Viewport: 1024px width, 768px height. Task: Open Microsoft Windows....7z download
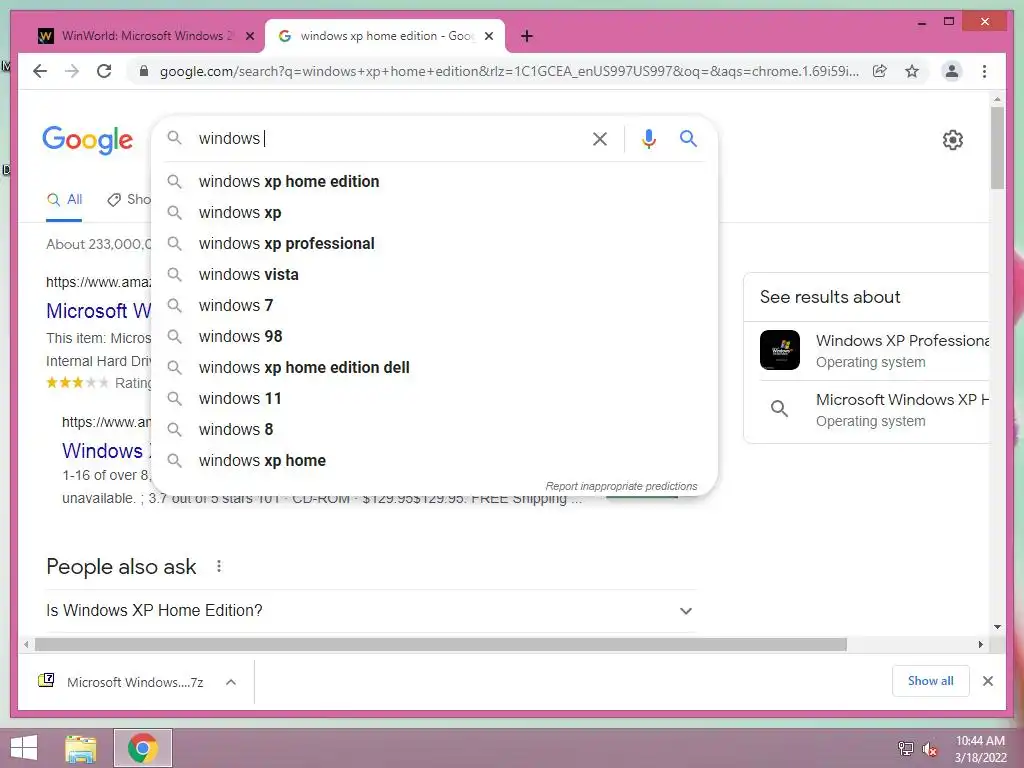(135, 682)
